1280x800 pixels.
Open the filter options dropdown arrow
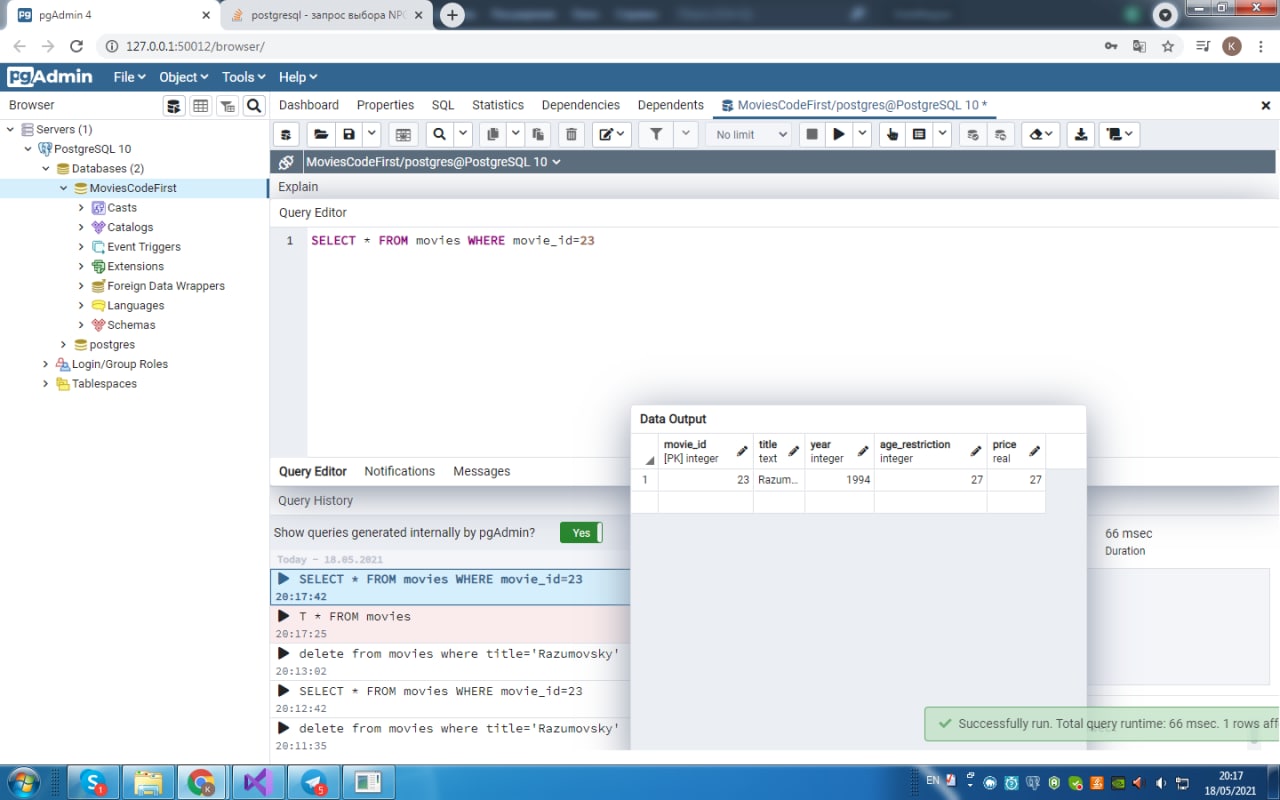point(686,134)
